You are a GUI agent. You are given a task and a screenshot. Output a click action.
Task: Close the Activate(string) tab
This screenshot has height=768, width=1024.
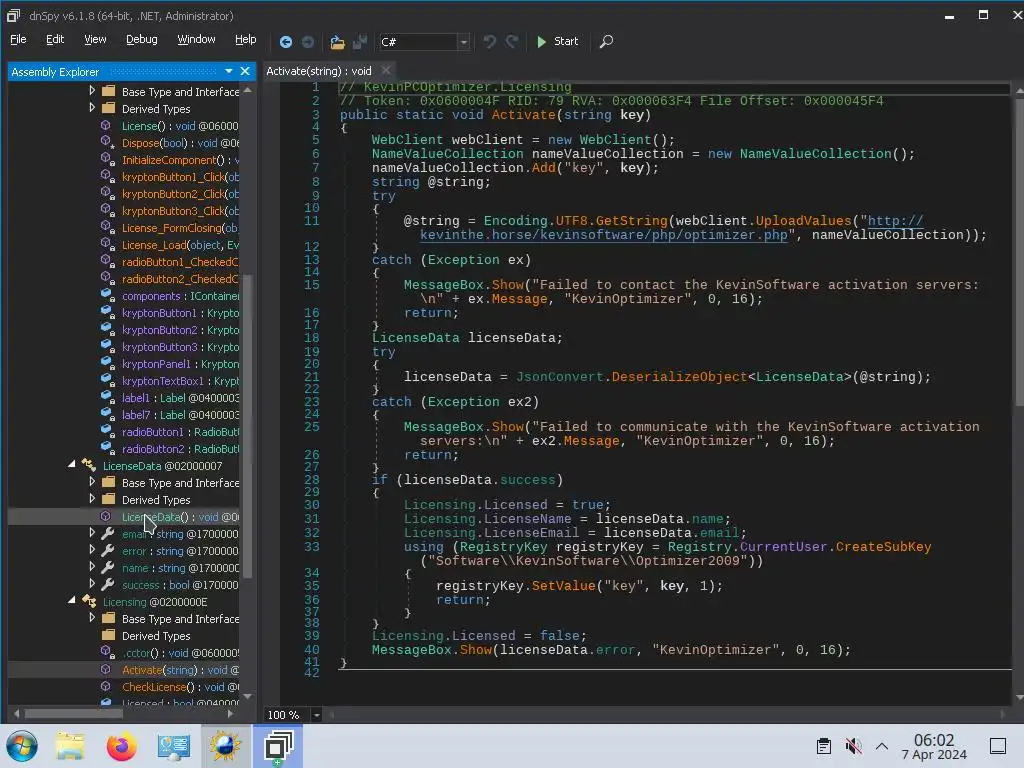pyautogui.click(x=386, y=71)
